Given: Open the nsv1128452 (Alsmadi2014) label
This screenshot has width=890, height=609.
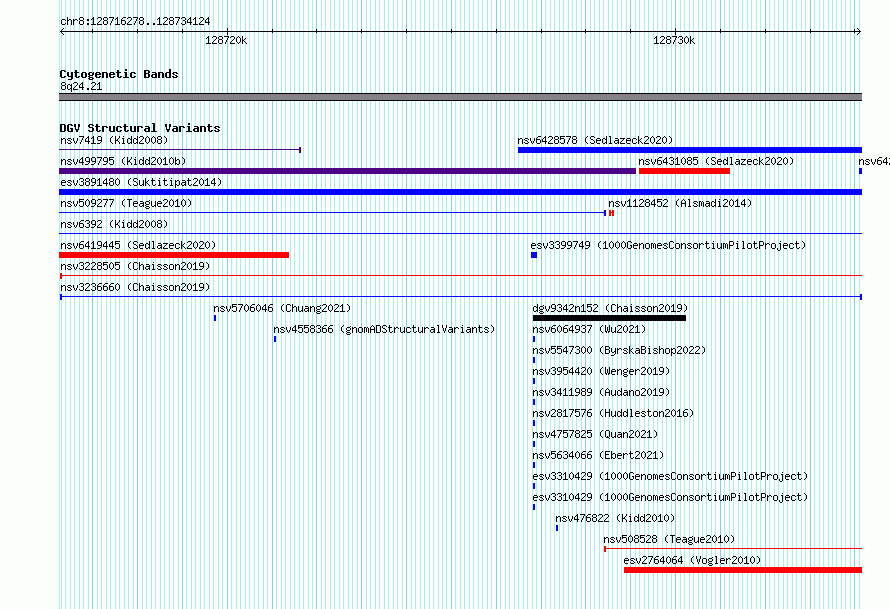Looking at the screenshot, I should pyautogui.click(x=680, y=203).
